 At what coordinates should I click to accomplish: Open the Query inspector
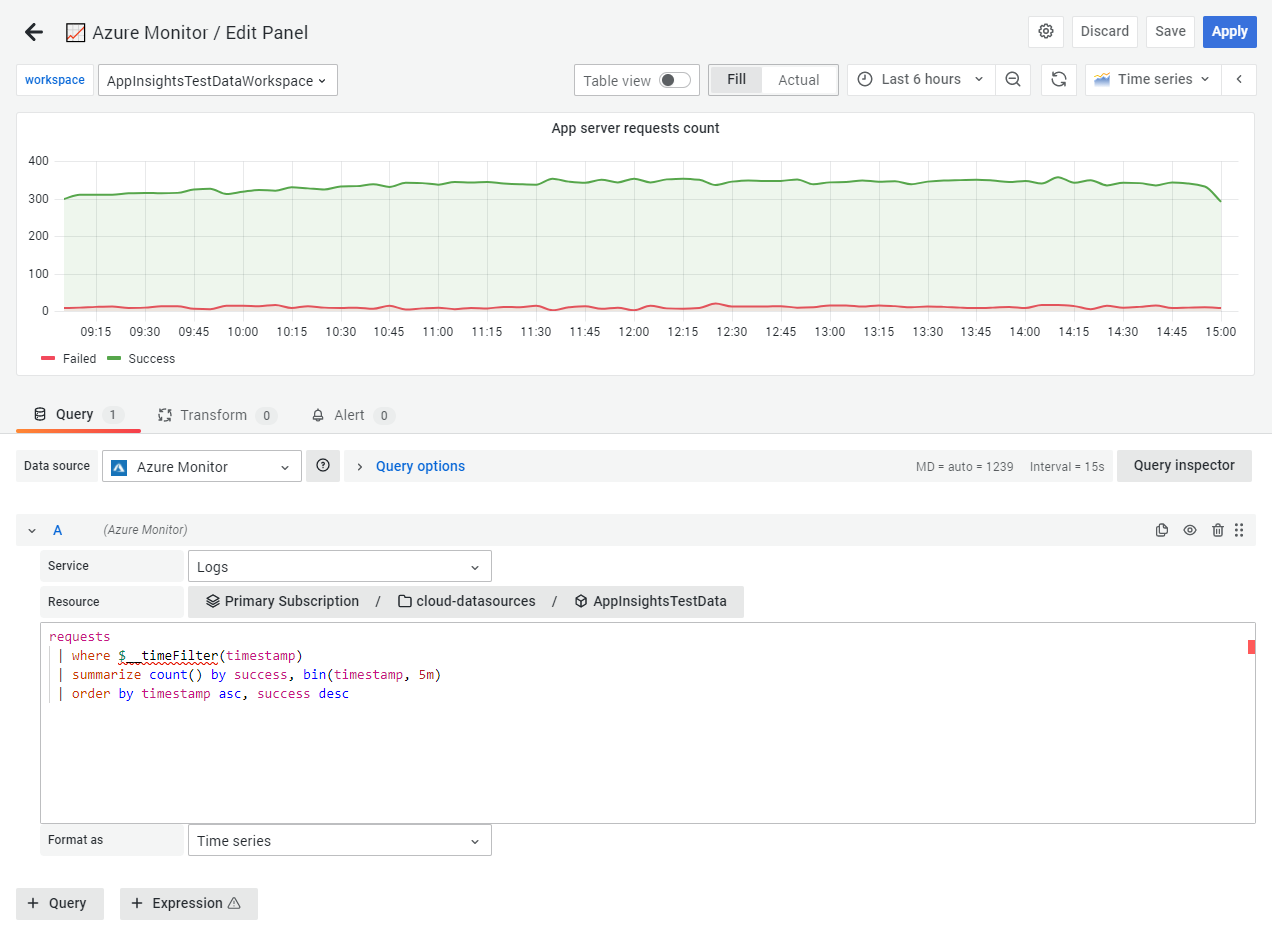(x=1184, y=465)
